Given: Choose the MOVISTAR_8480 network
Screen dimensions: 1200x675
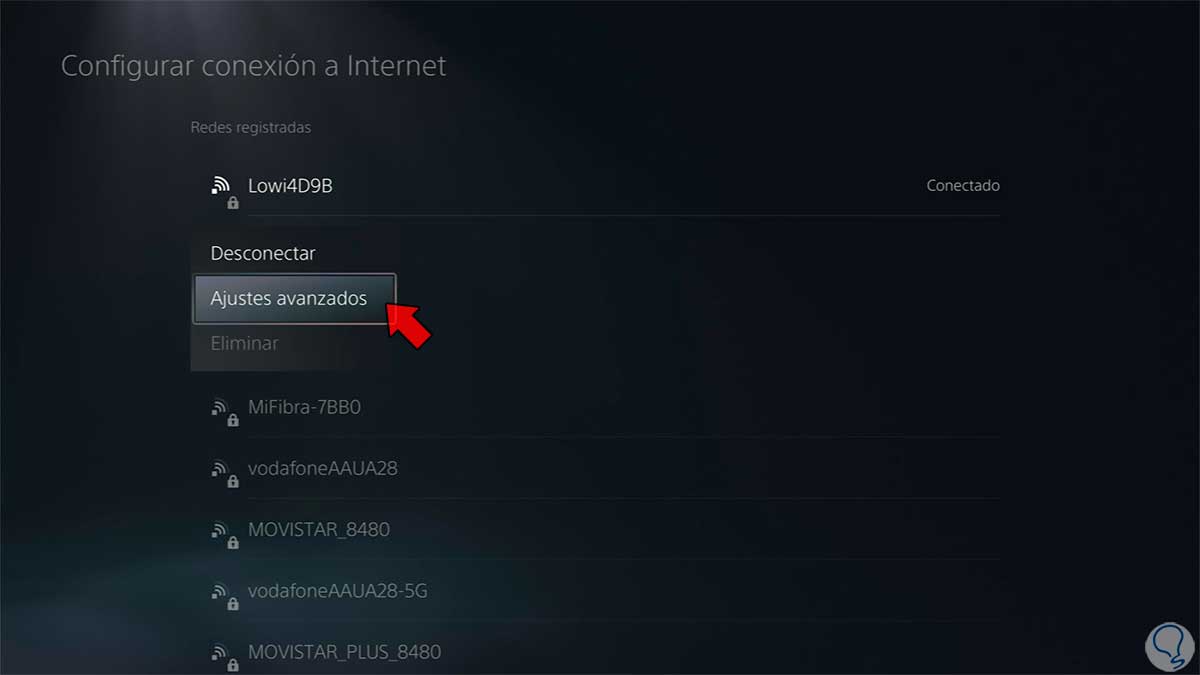Looking at the screenshot, I should 319,530.
